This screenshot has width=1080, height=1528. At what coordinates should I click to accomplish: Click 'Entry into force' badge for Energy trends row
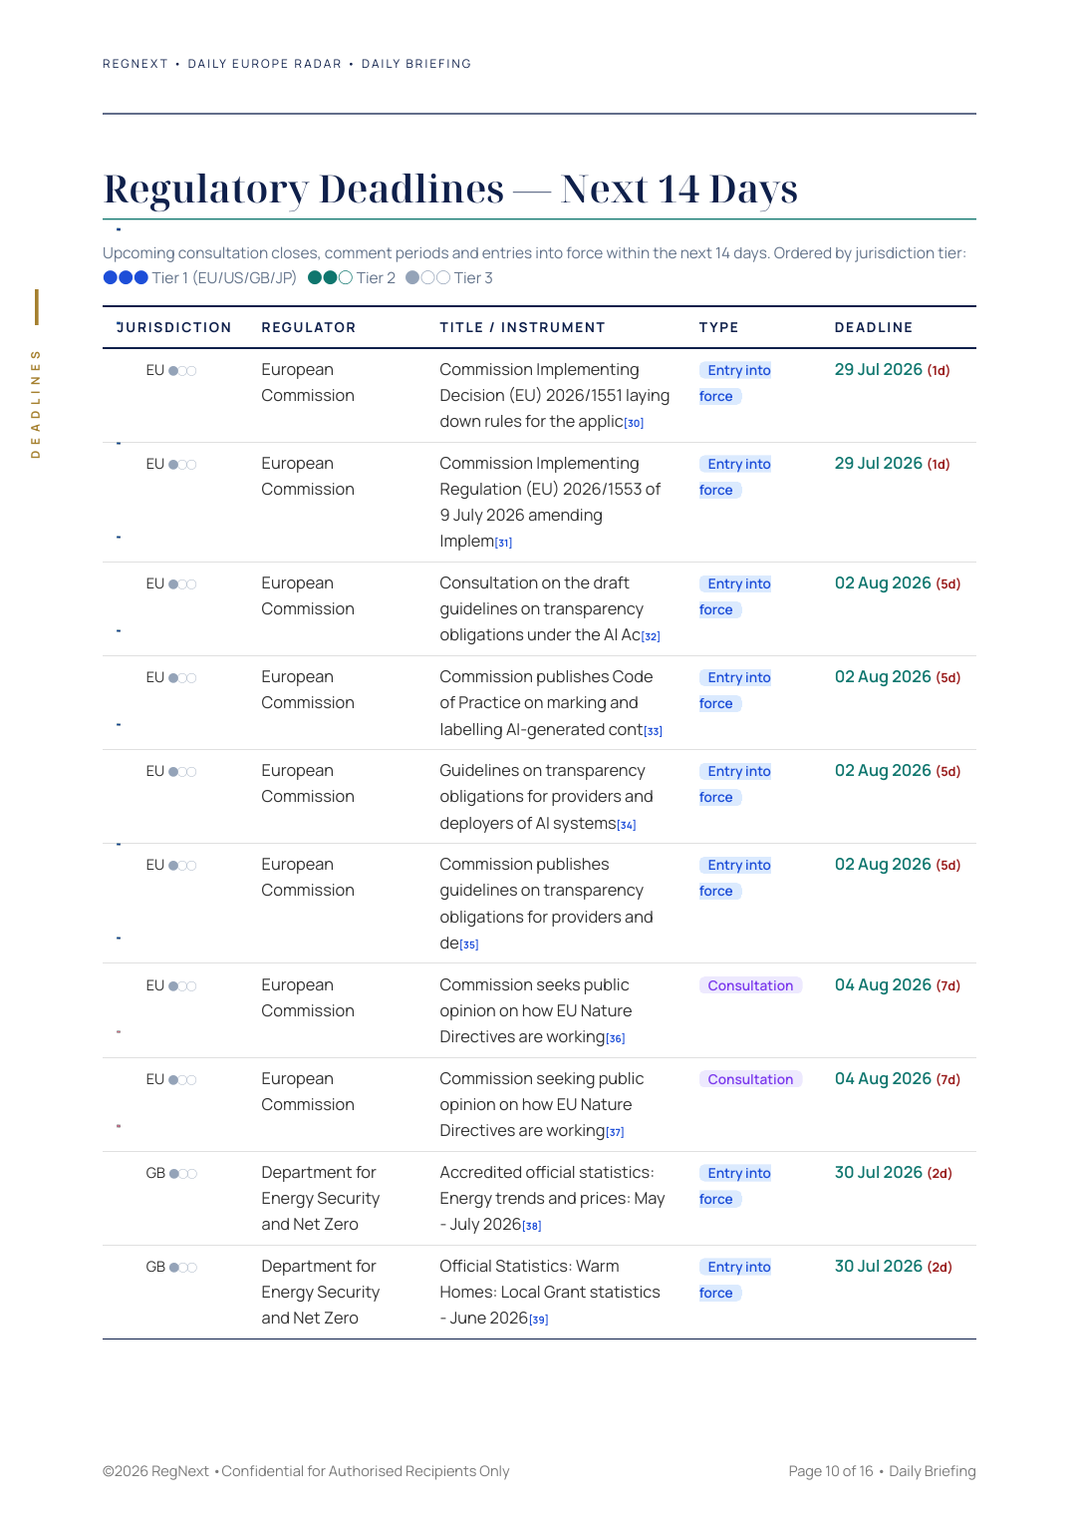click(735, 1186)
